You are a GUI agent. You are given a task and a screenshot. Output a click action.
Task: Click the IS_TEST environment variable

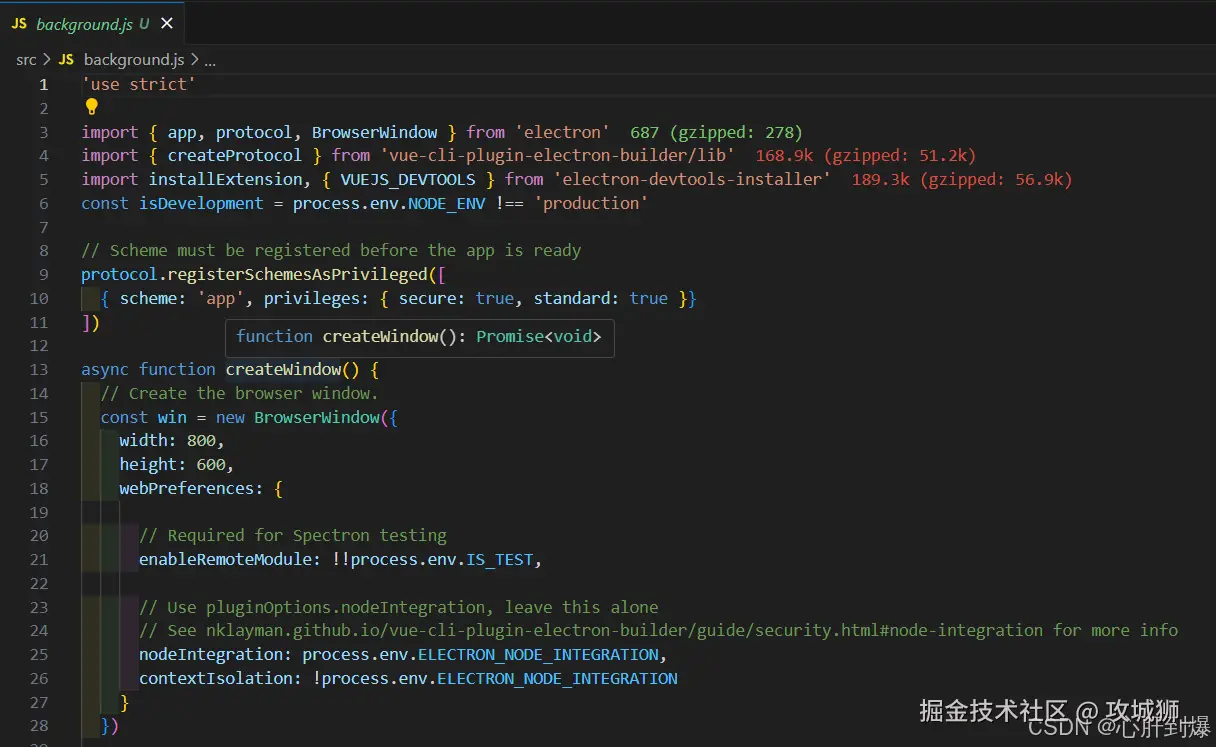pyautogui.click(x=500, y=560)
